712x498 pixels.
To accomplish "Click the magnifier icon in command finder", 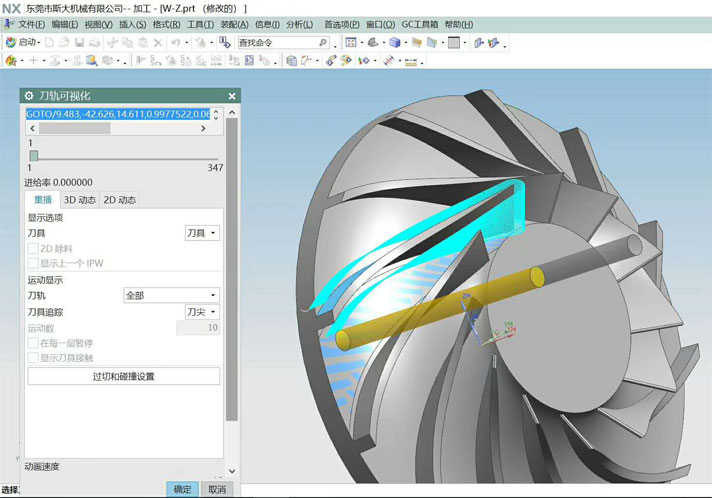I will (322, 43).
